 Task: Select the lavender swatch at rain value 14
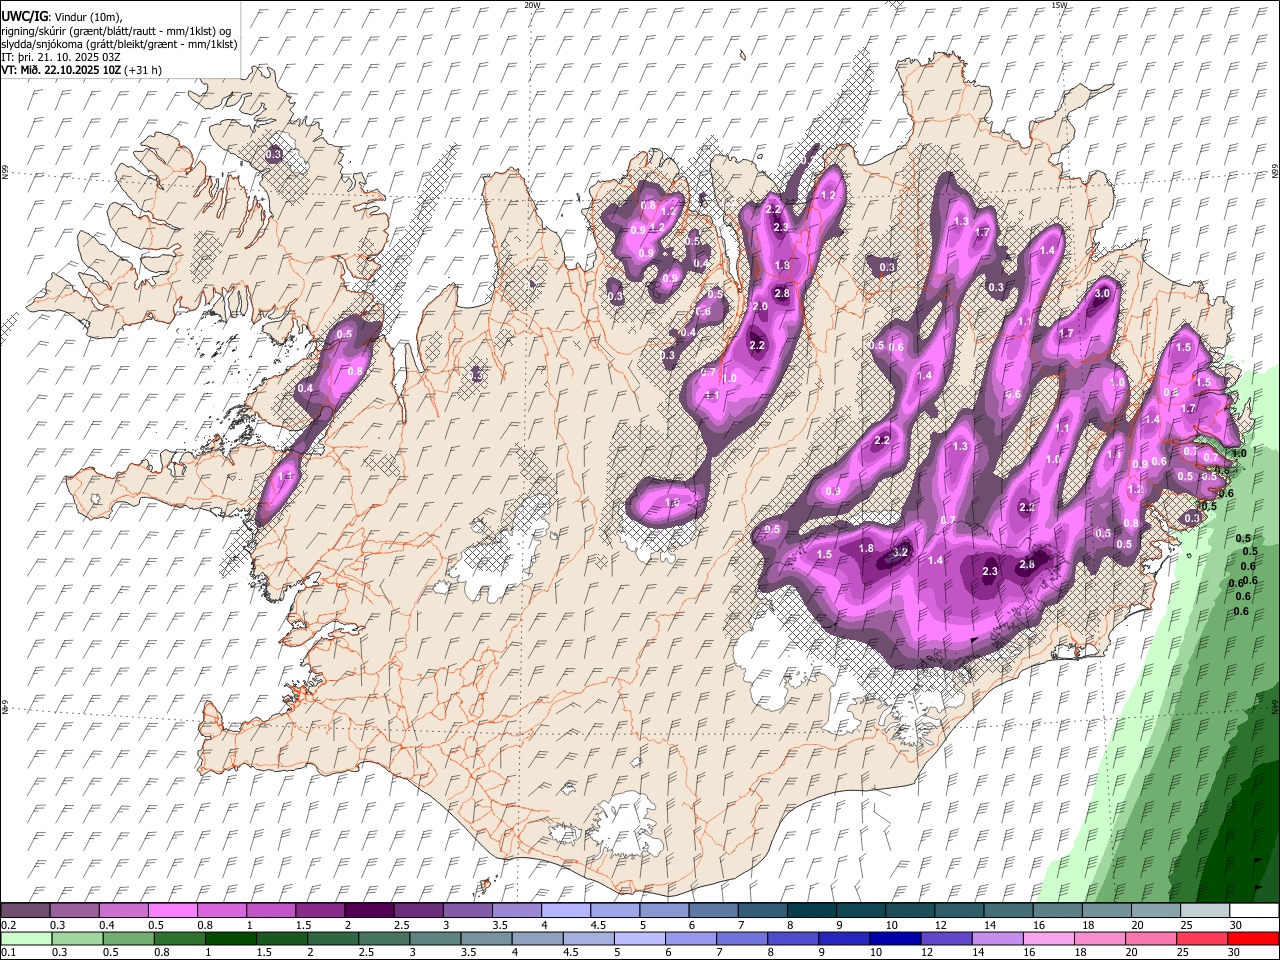coord(997,939)
